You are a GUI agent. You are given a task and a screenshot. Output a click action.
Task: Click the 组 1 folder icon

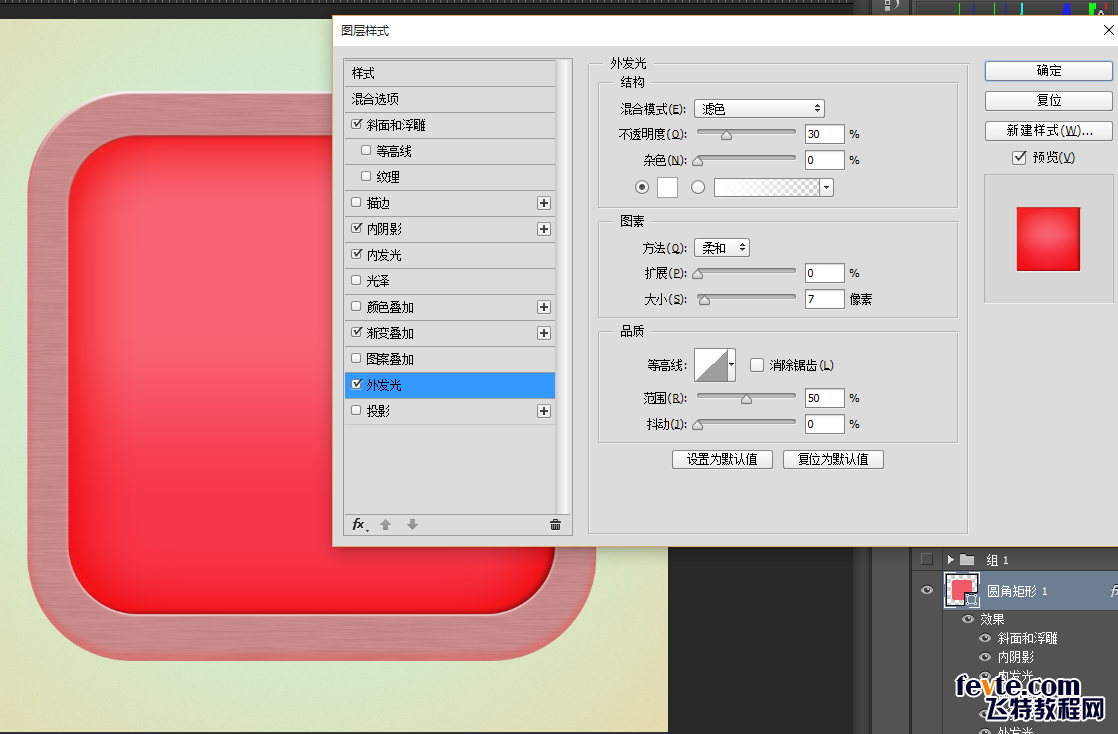(966, 560)
